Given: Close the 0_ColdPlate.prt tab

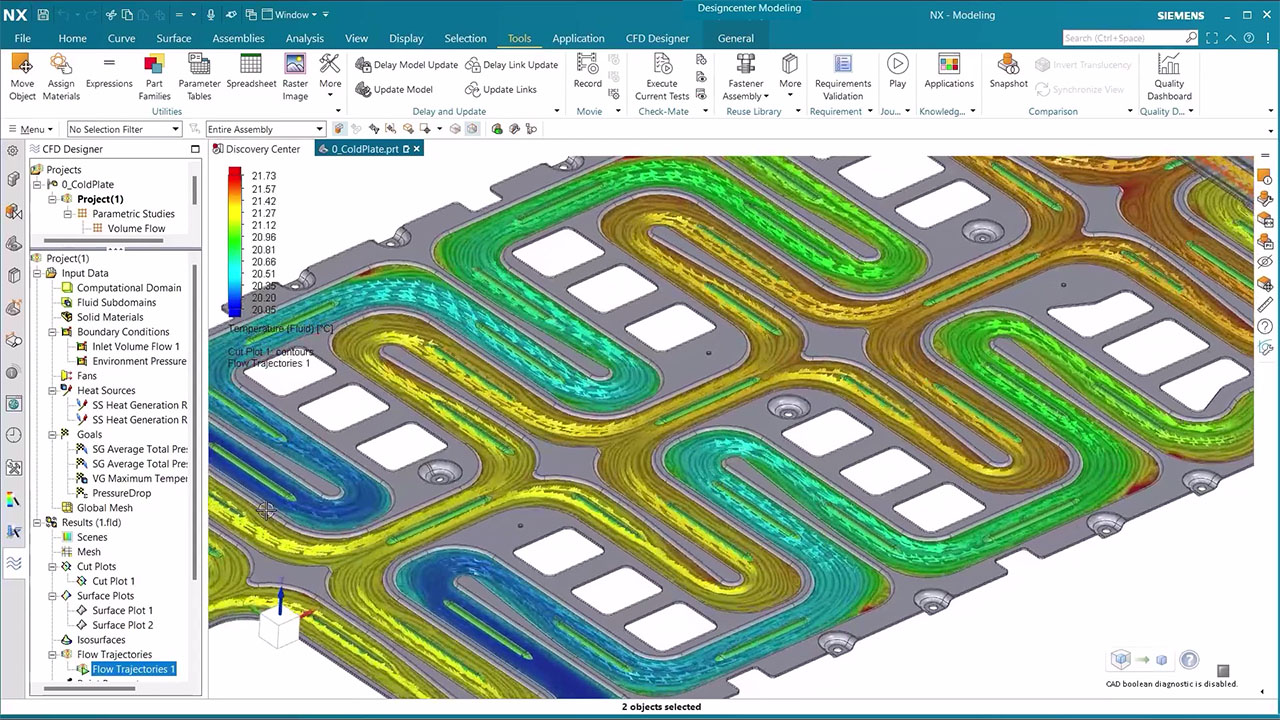Looking at the screenshot, I should point(417,149).
